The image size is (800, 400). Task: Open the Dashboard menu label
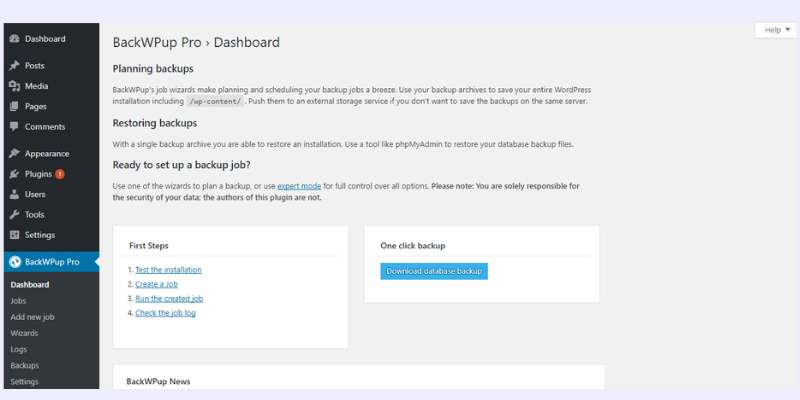point(45,39)
